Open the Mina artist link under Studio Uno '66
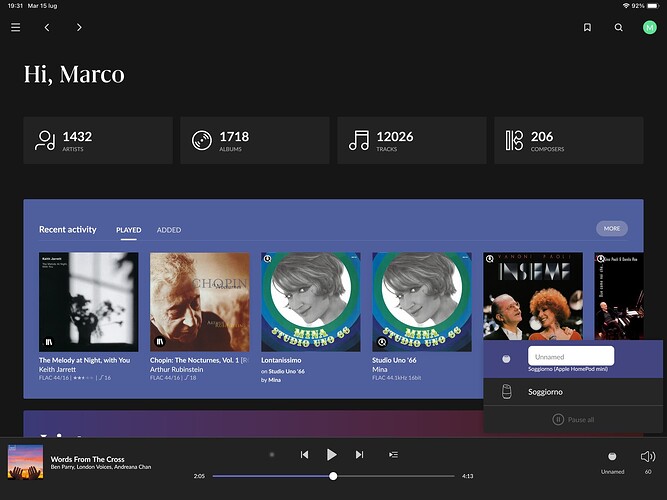Image resolution: width=667 pixels, height=500 pixels. pos(379,369)
